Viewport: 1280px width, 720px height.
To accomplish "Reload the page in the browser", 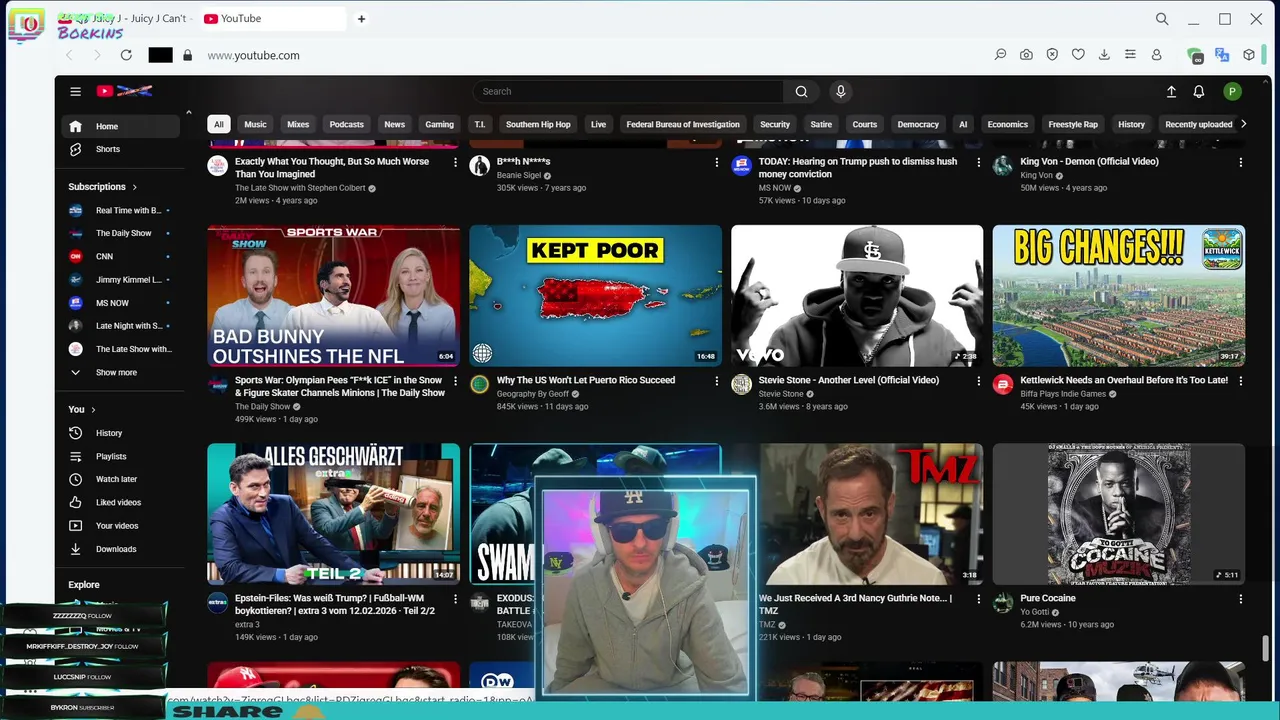I will point(126,55).
